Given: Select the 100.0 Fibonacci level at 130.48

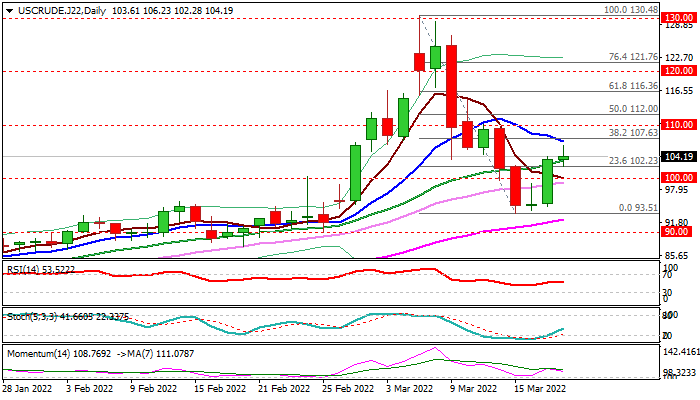Looking at the screenshot, I should tap(631, 9).
